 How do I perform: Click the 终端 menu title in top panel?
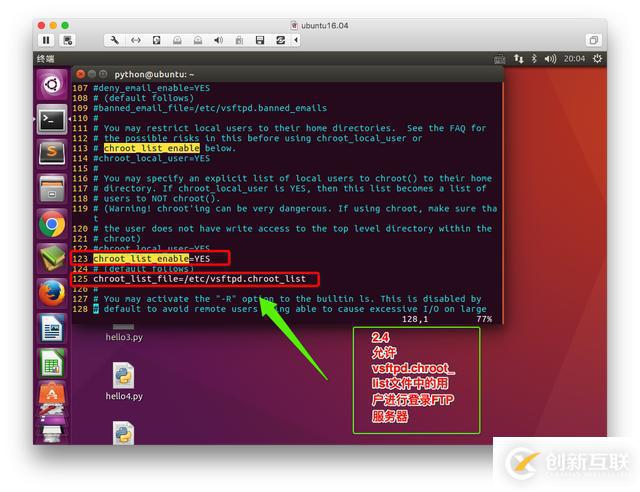click(45, 59)
